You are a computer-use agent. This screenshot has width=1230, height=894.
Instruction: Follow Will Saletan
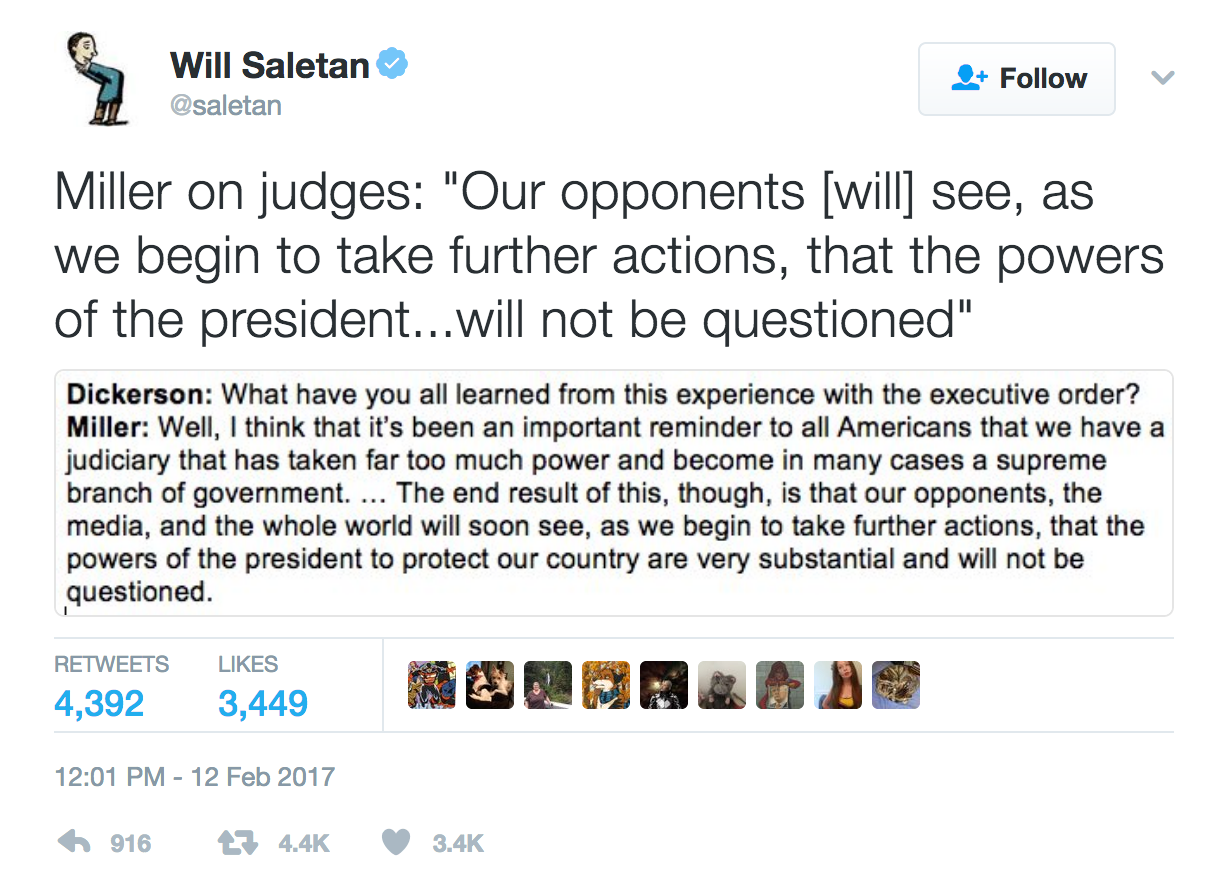(x=1016, y=79)
